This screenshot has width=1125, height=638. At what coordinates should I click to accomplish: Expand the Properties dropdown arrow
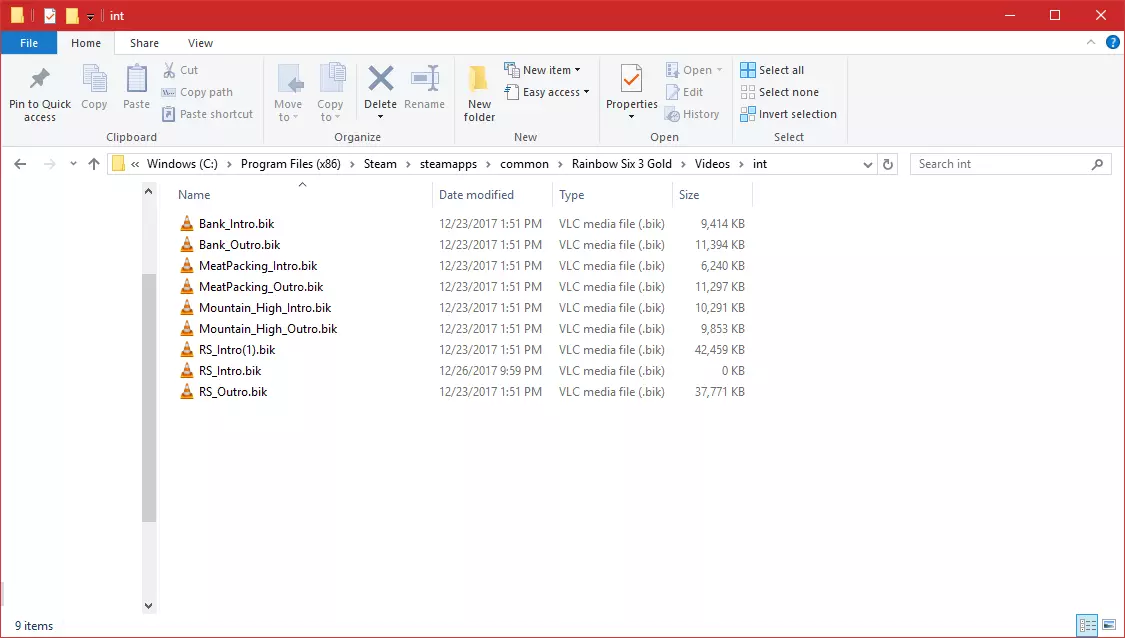[x=631, y=117]
